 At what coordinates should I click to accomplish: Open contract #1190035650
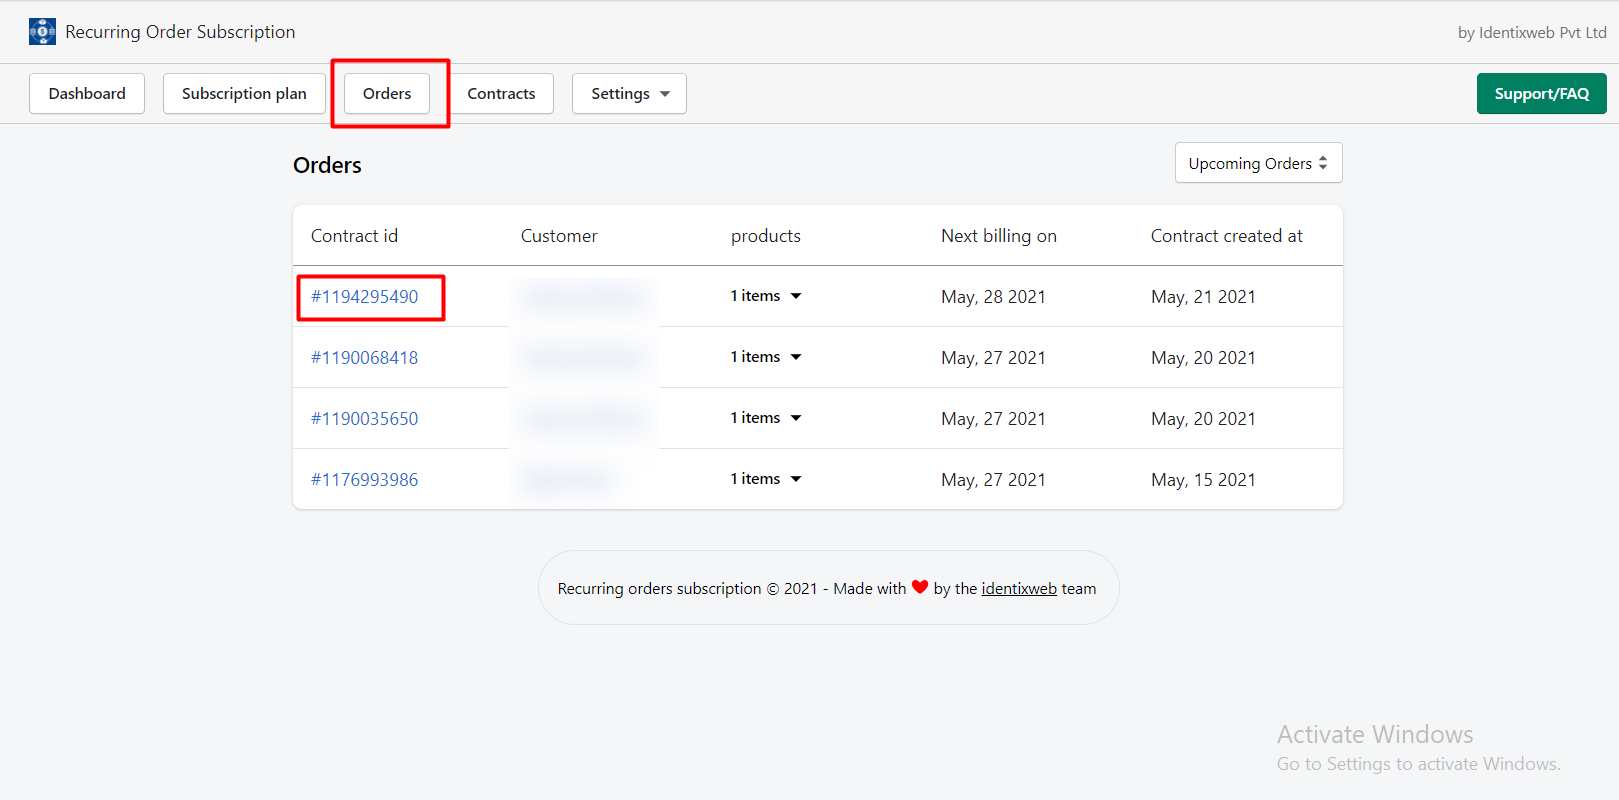(x=365, y=419)
